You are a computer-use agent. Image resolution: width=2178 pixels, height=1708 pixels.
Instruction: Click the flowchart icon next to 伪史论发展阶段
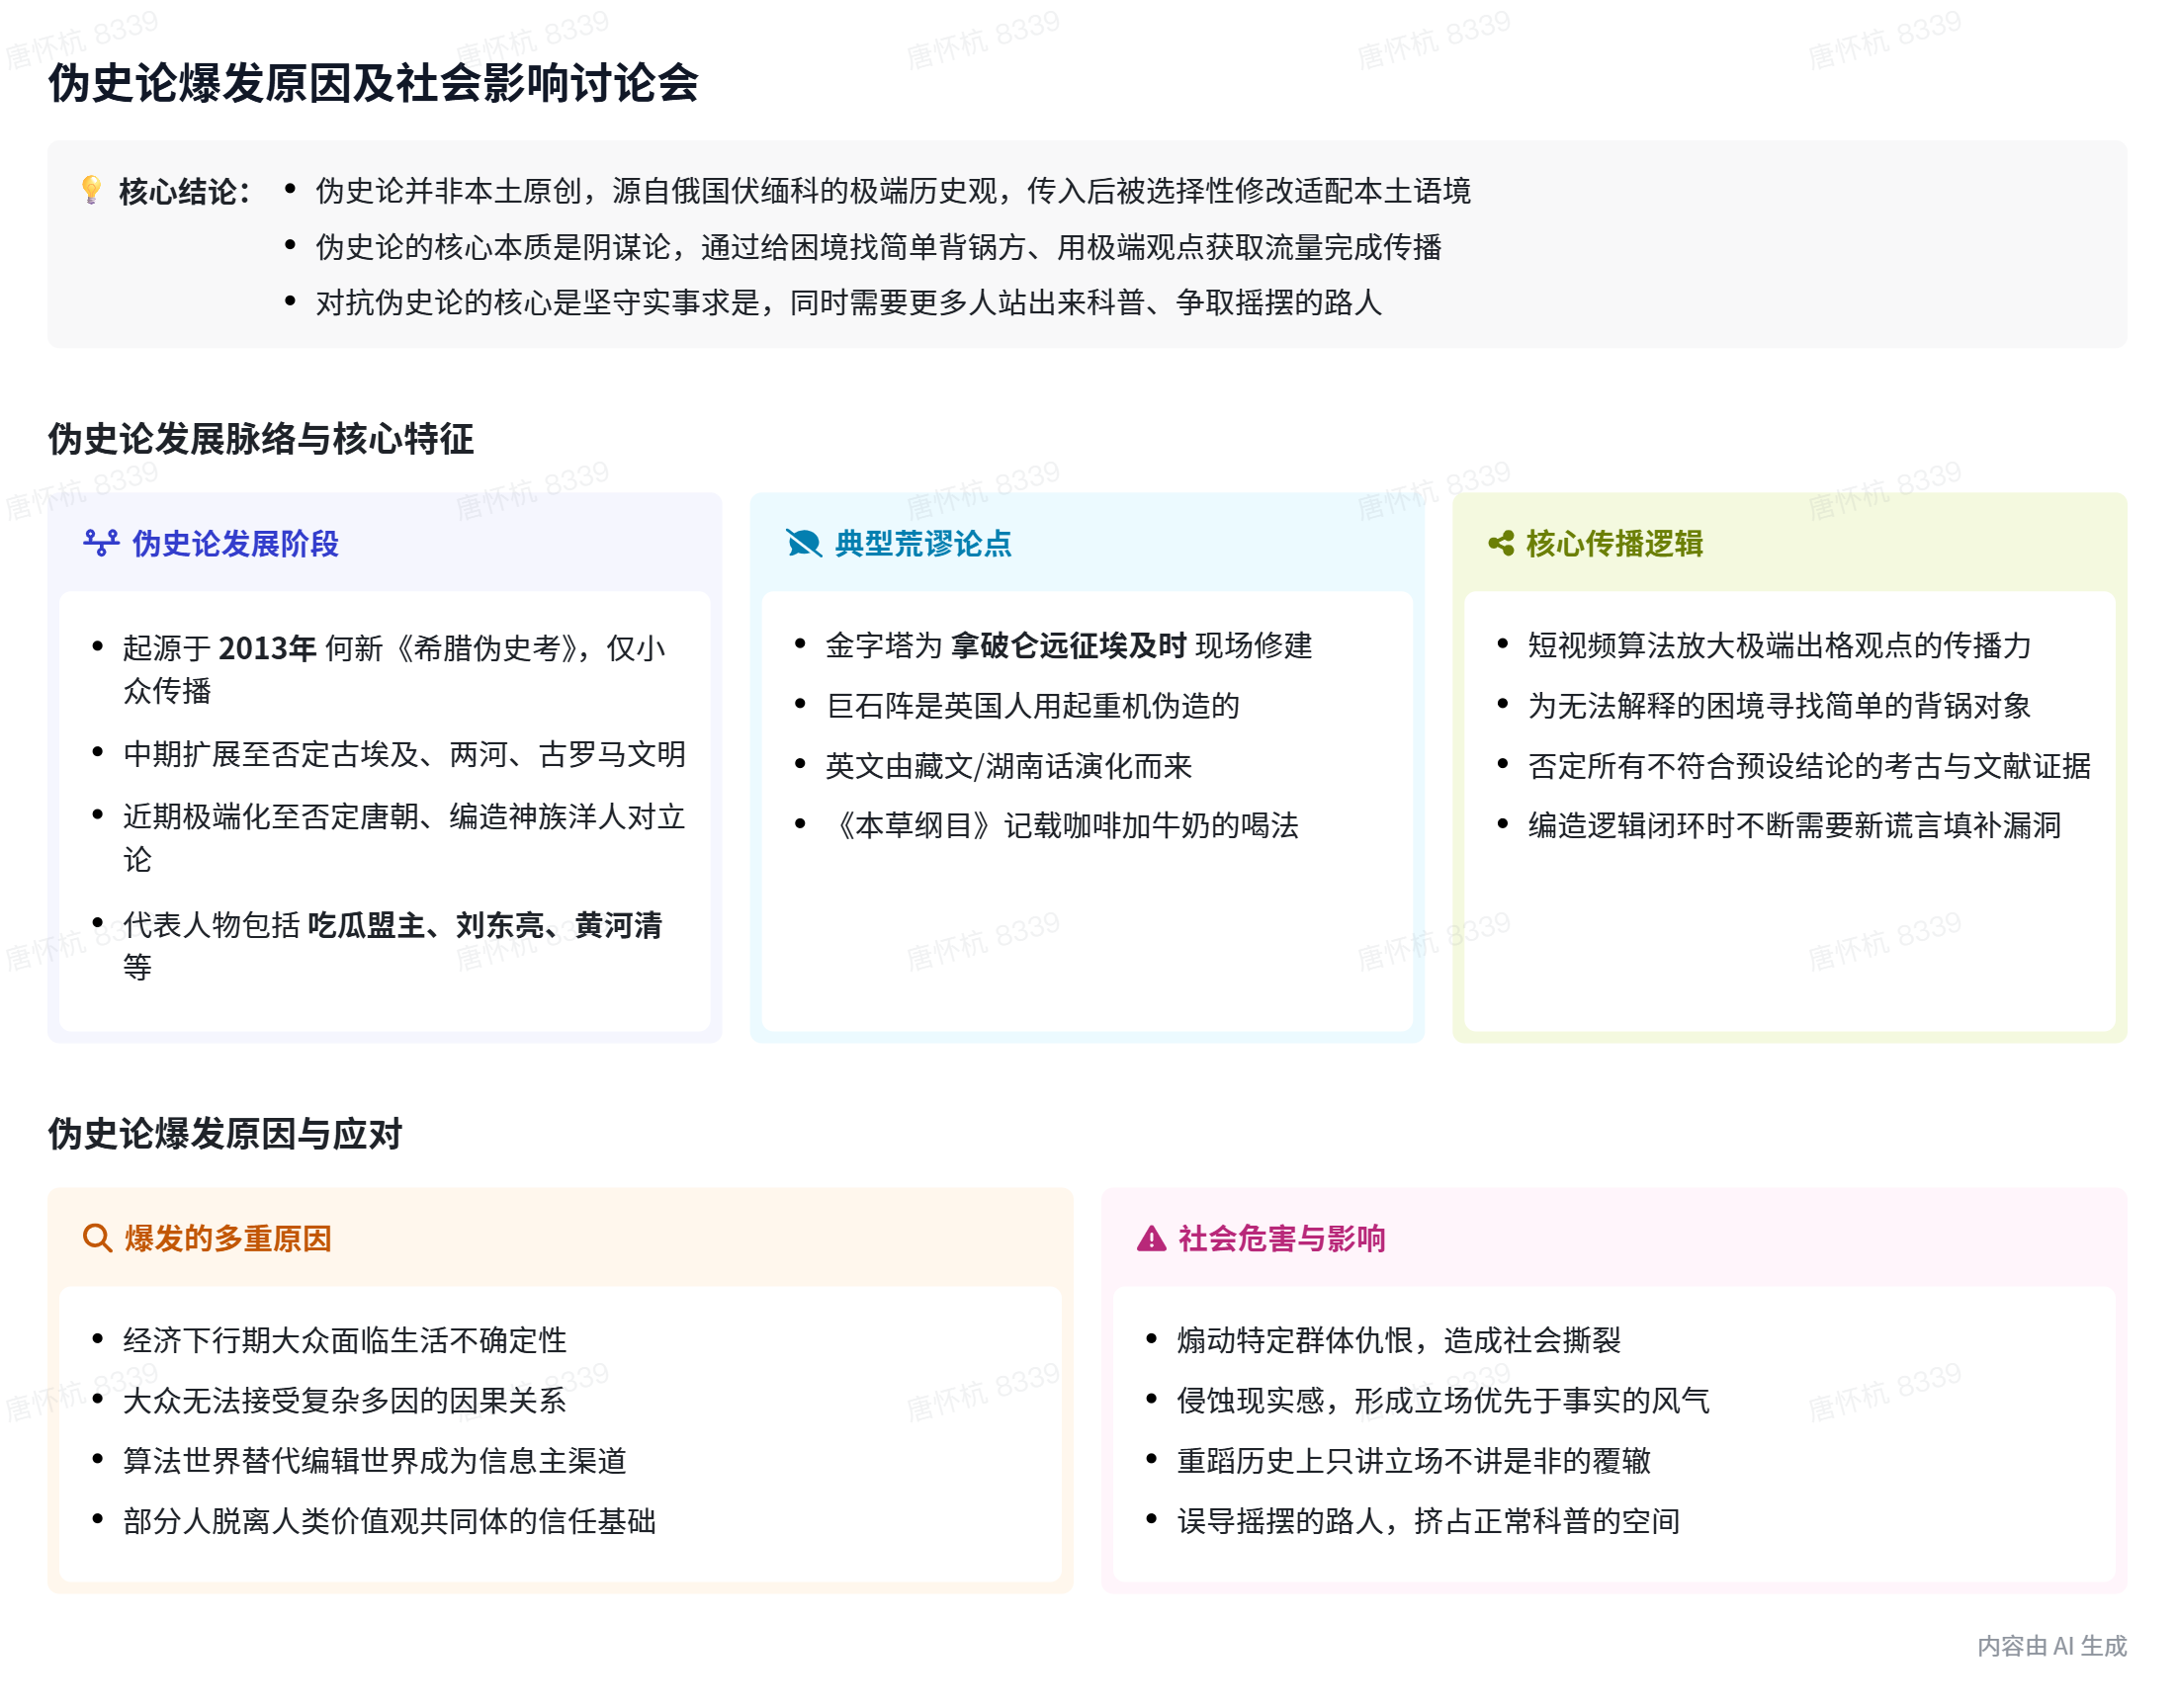click(x=101, y=543)
